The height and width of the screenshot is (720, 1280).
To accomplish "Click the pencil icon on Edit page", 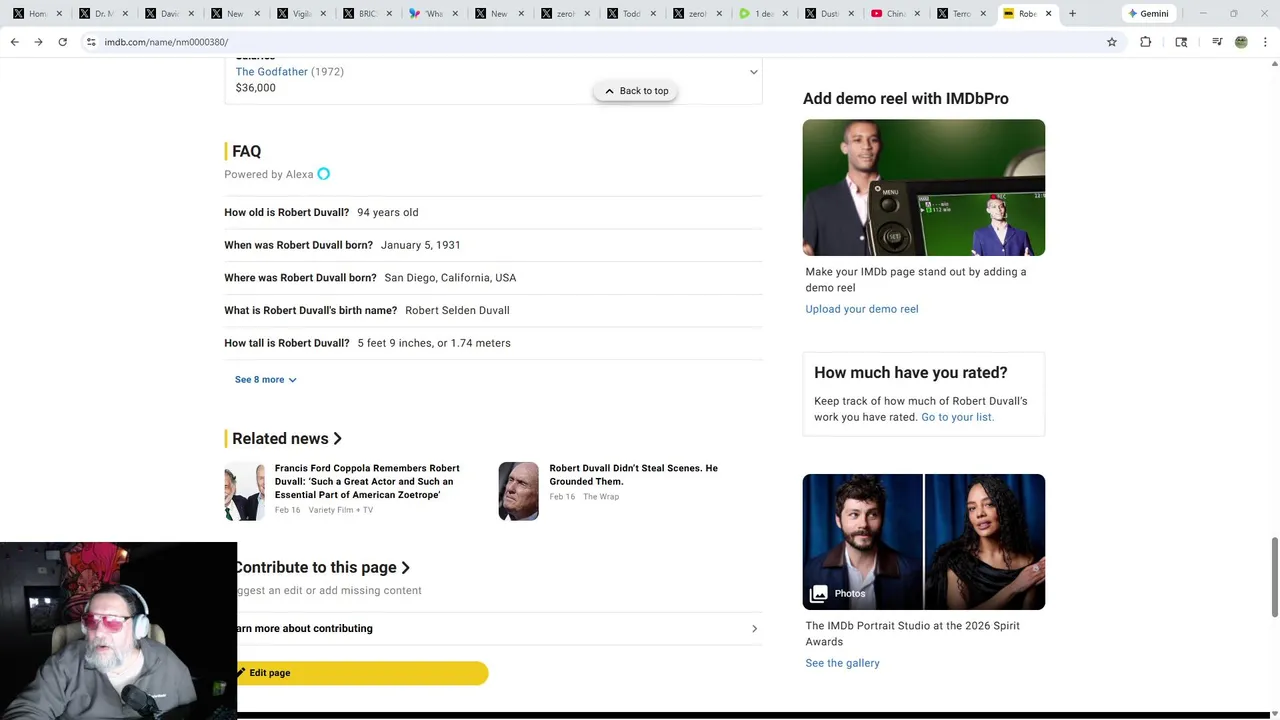I will (x=241, y=673).
